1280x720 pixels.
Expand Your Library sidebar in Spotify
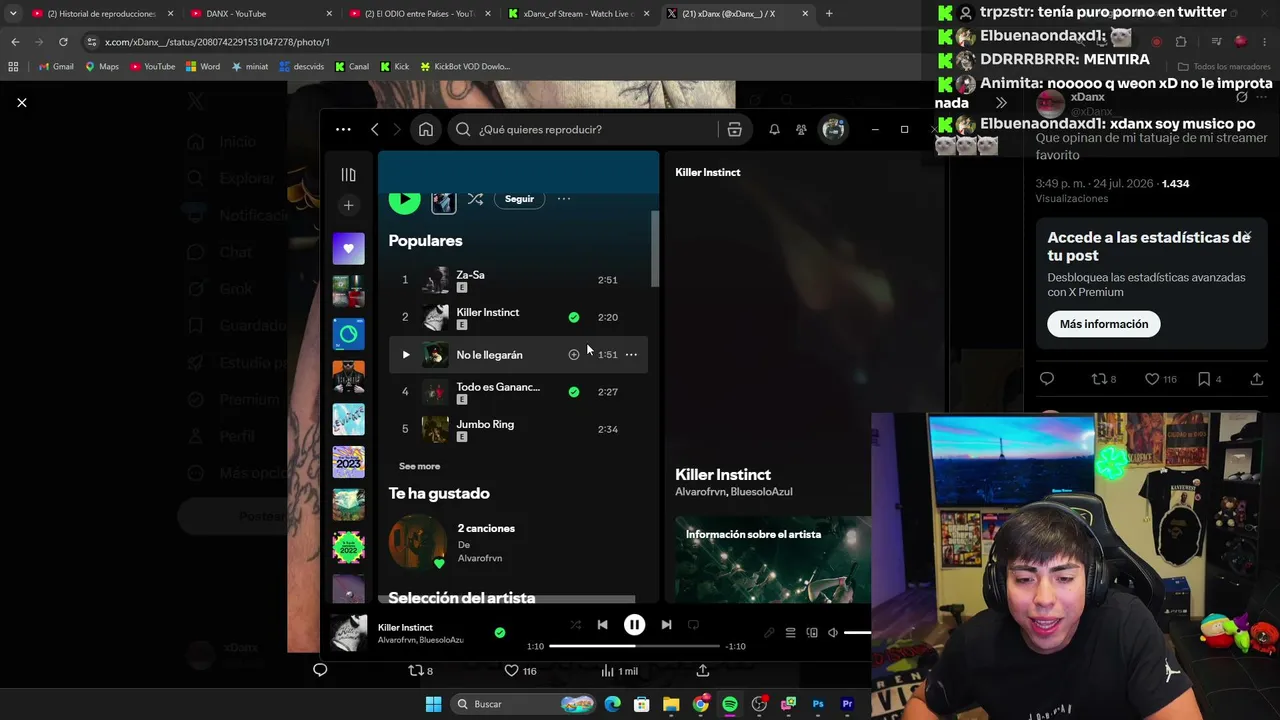pyautogui.click(x=348, y=174)
